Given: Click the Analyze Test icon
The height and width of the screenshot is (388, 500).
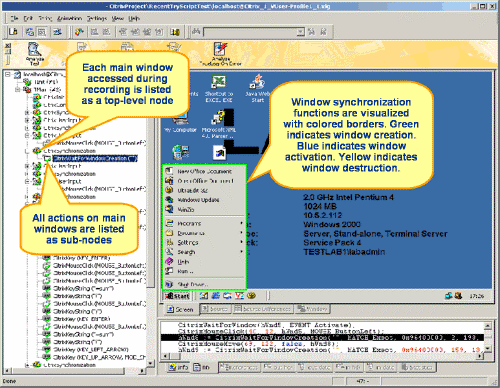Looking at the screenshot, I should pos(34,53).
